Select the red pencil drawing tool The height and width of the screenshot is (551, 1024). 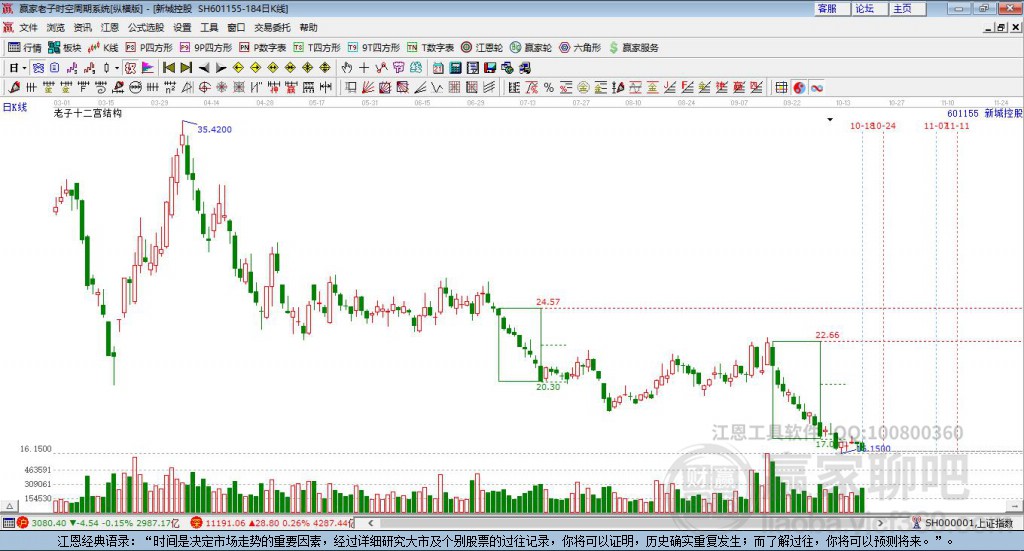14,87
